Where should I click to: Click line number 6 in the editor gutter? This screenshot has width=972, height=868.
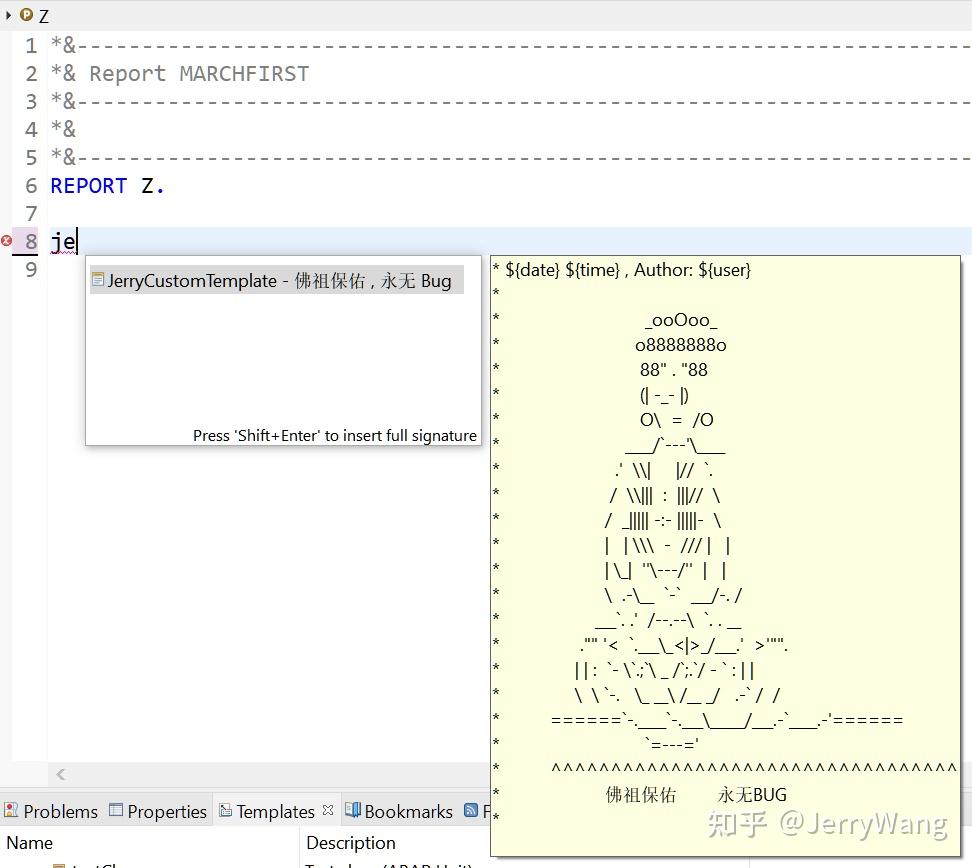point(31,185)
